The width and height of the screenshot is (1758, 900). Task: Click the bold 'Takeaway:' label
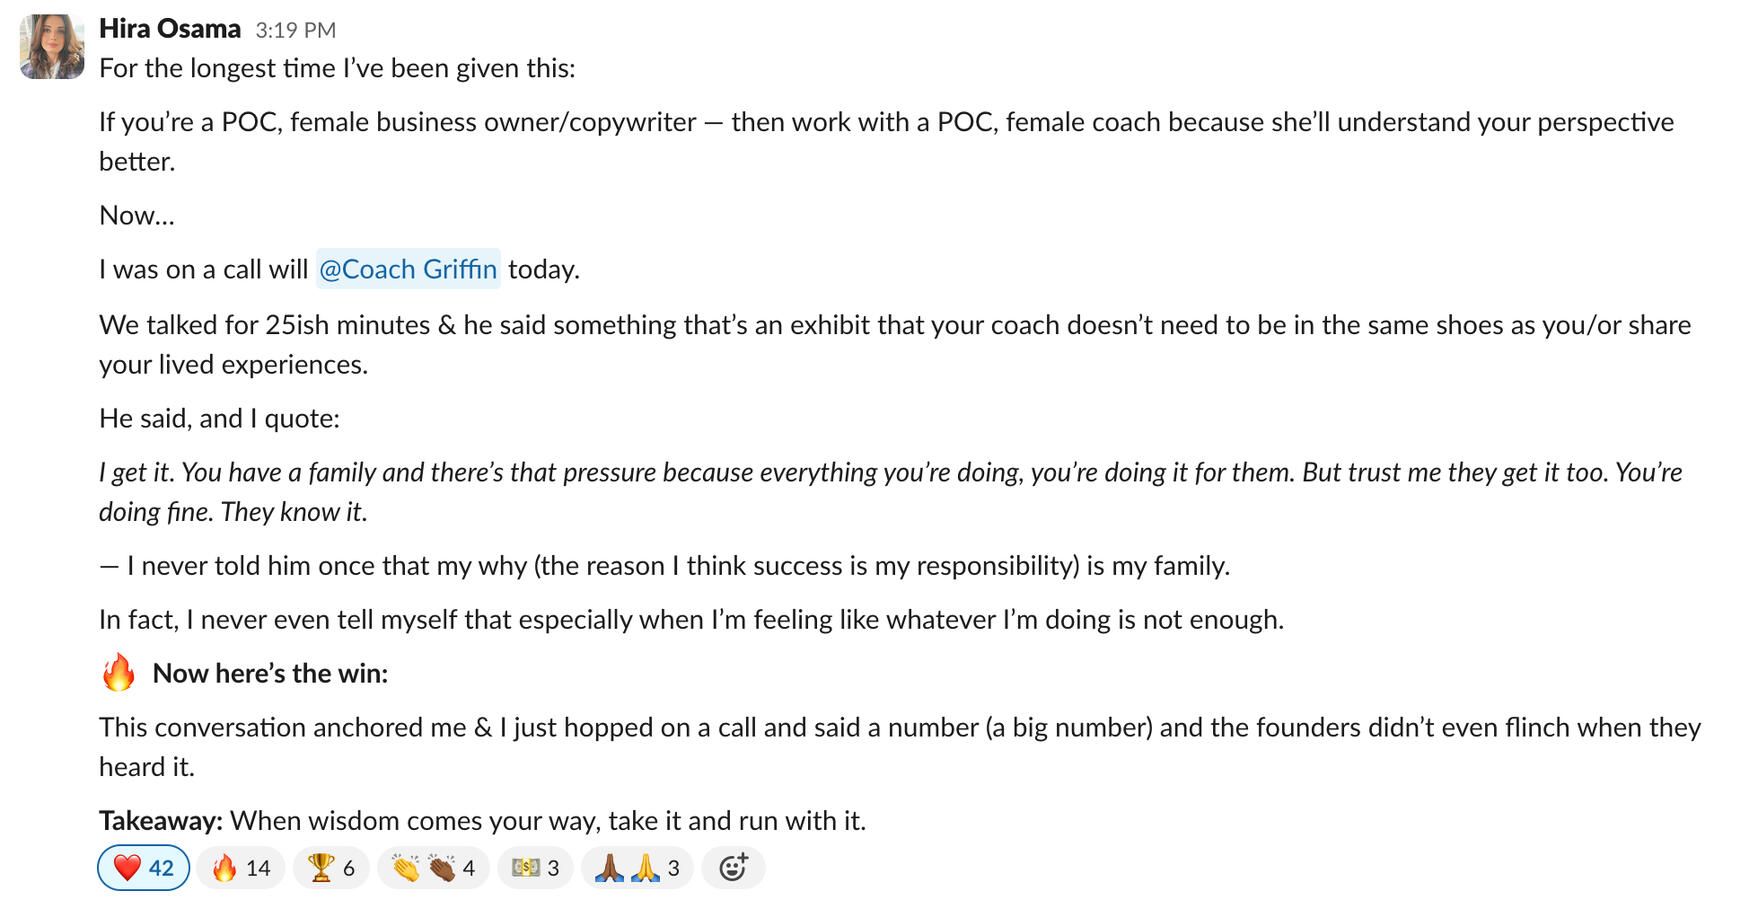coord(160,821)
